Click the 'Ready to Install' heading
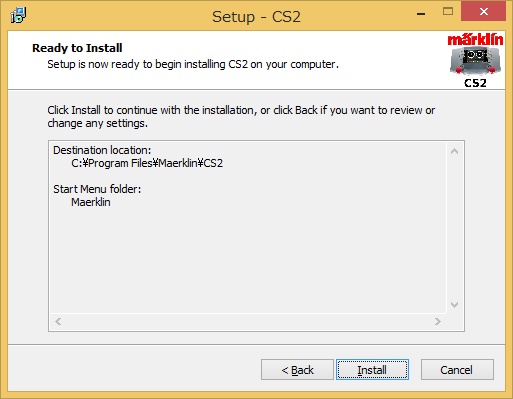513x399 pixels. tap(77, 48)
